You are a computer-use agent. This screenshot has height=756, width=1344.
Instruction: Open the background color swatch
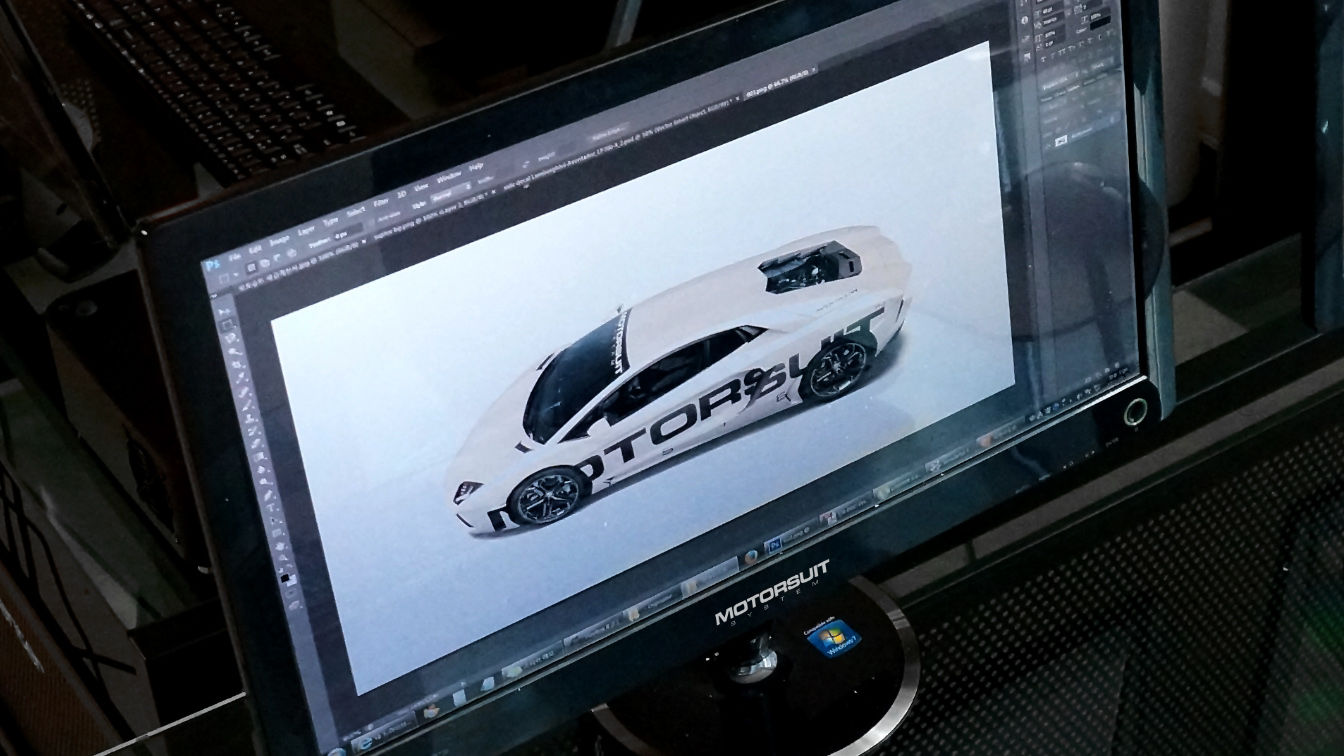coord(292,582)
